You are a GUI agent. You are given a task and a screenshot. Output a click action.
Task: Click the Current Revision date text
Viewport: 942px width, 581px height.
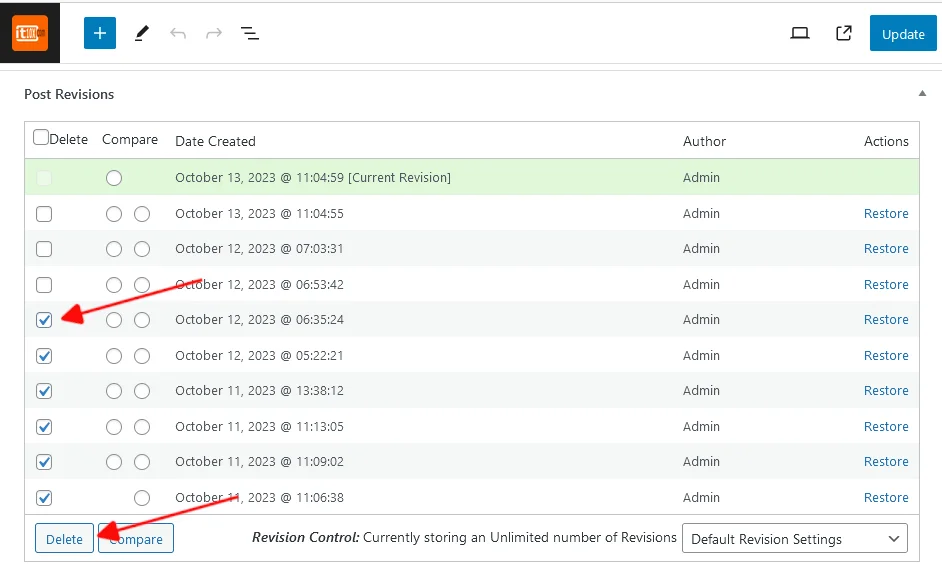pos(312,177)
